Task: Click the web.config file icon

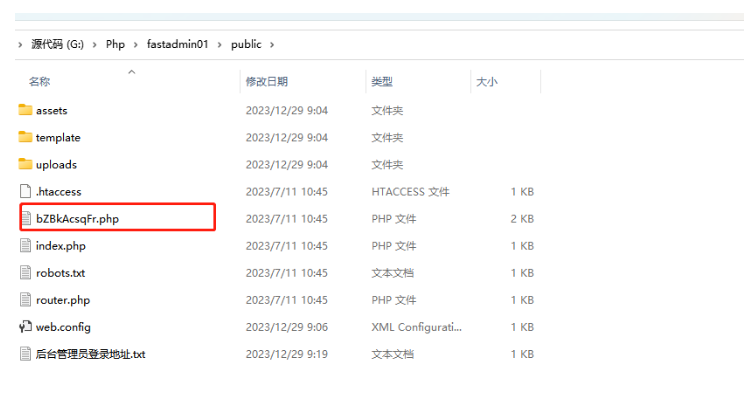Action: pyautogui.click(x=25, y=327)
